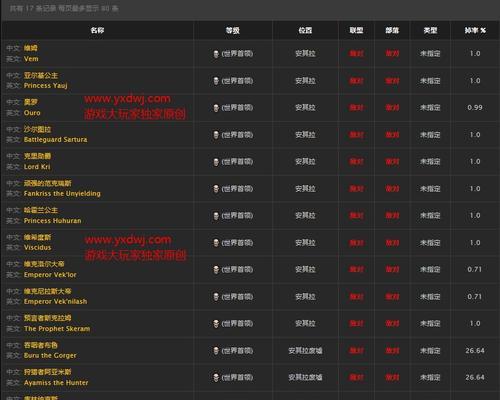Viewport: 500px width, 400px height.
Task: Sort table by the 等级 column header
Action: tap(233, 30)
